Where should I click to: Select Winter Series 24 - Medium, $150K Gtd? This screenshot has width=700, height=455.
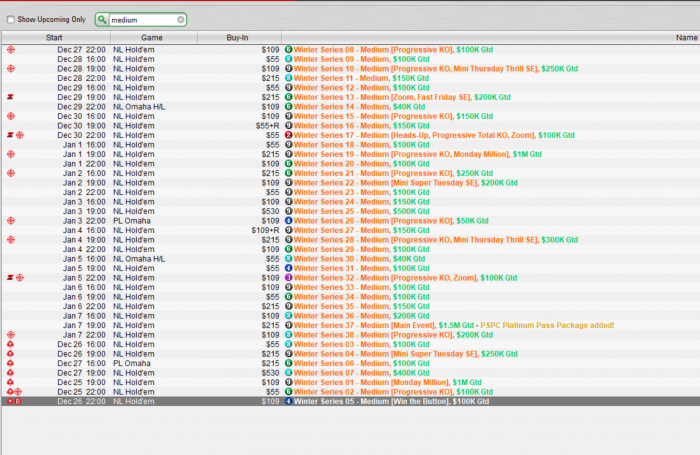[x=362, y=202]
